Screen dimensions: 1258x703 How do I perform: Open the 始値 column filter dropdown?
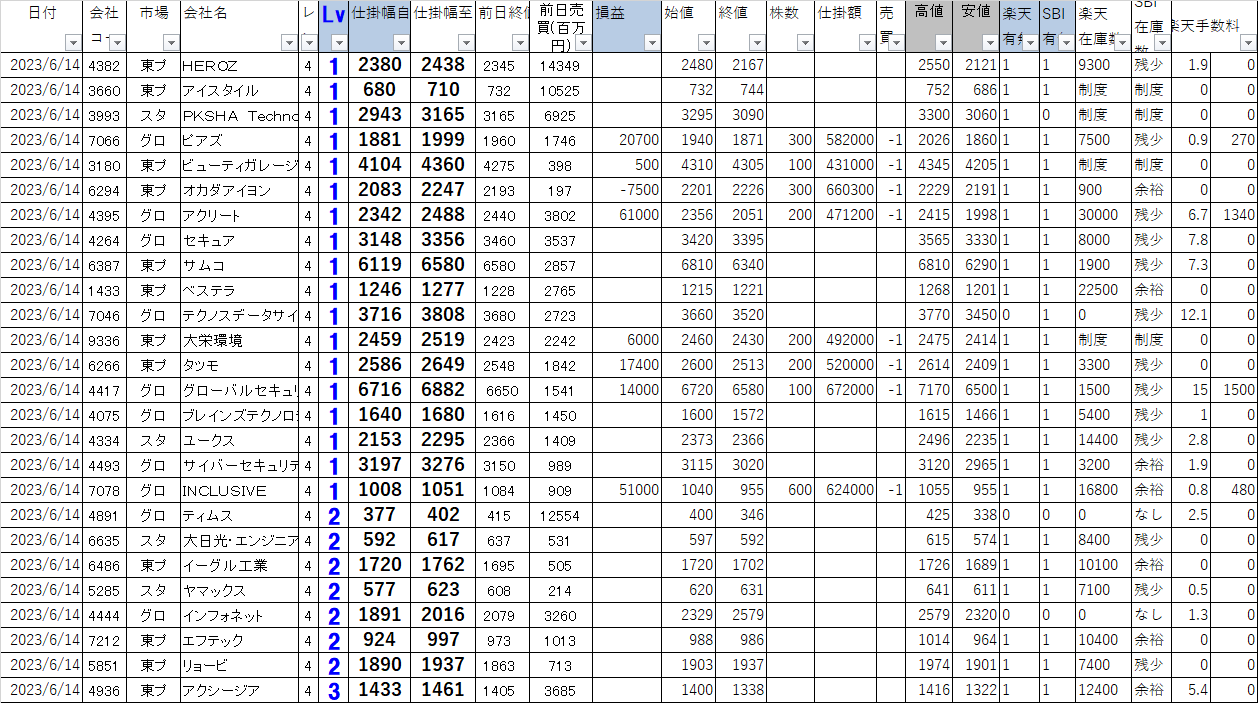pos(706,43)
